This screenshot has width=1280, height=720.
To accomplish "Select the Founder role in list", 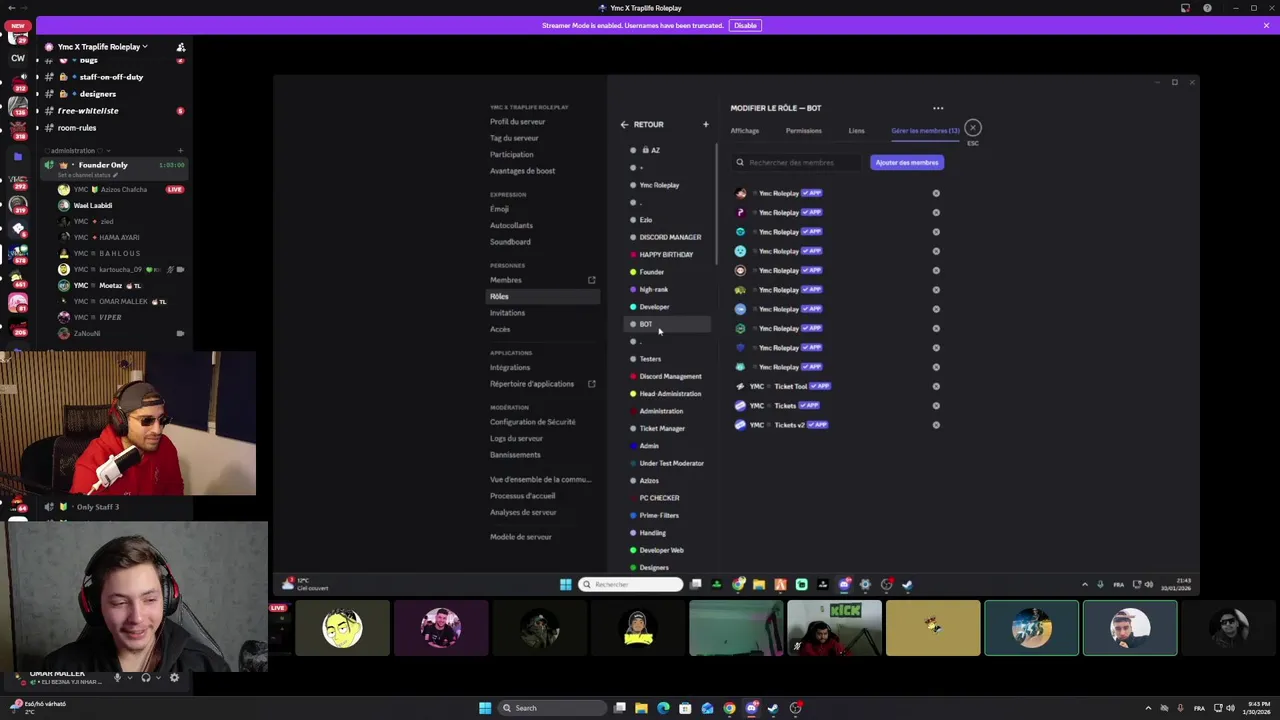I will coord(651,272).
